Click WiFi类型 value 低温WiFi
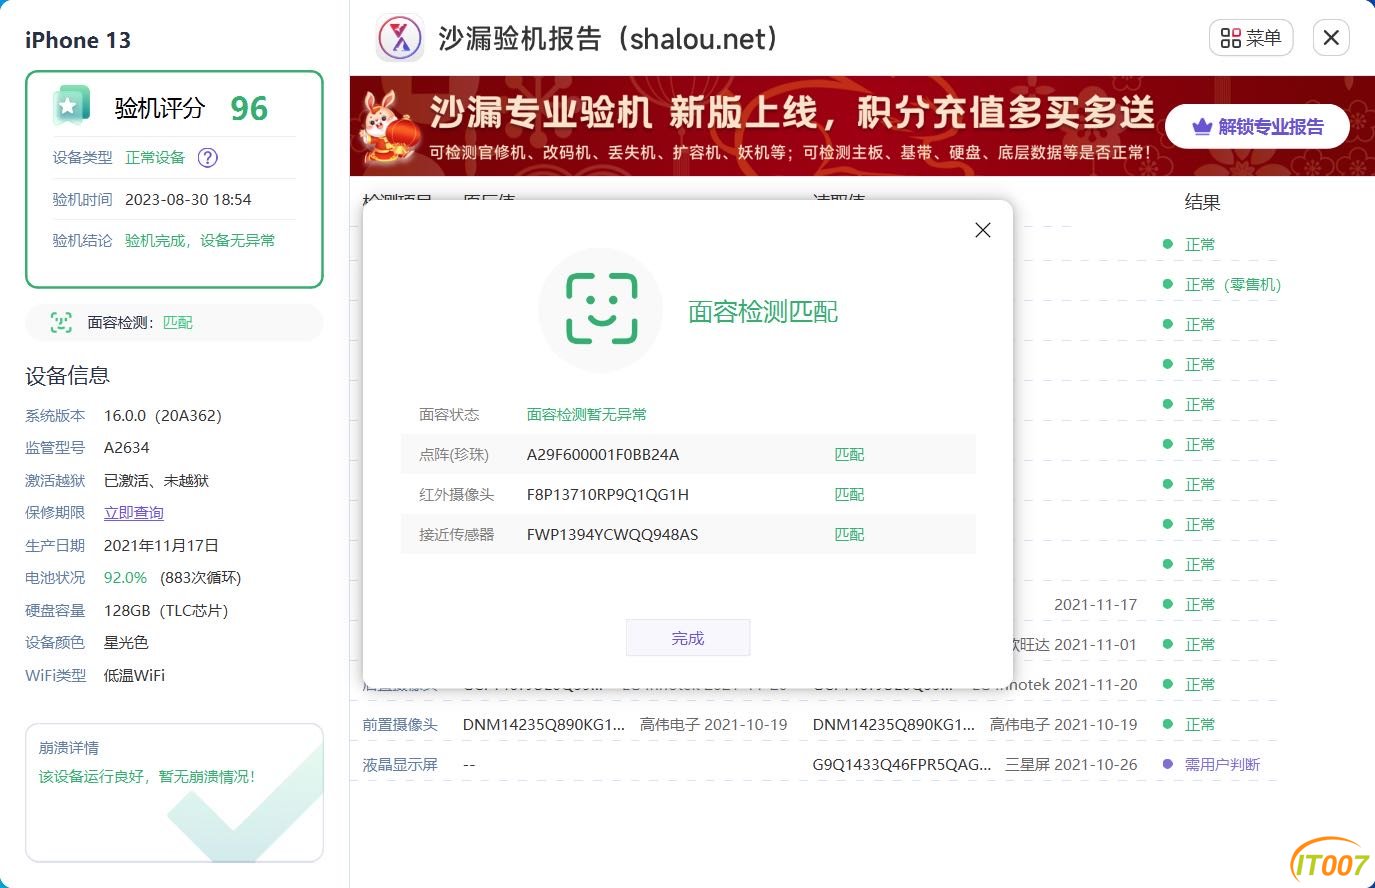 [134, 676]
